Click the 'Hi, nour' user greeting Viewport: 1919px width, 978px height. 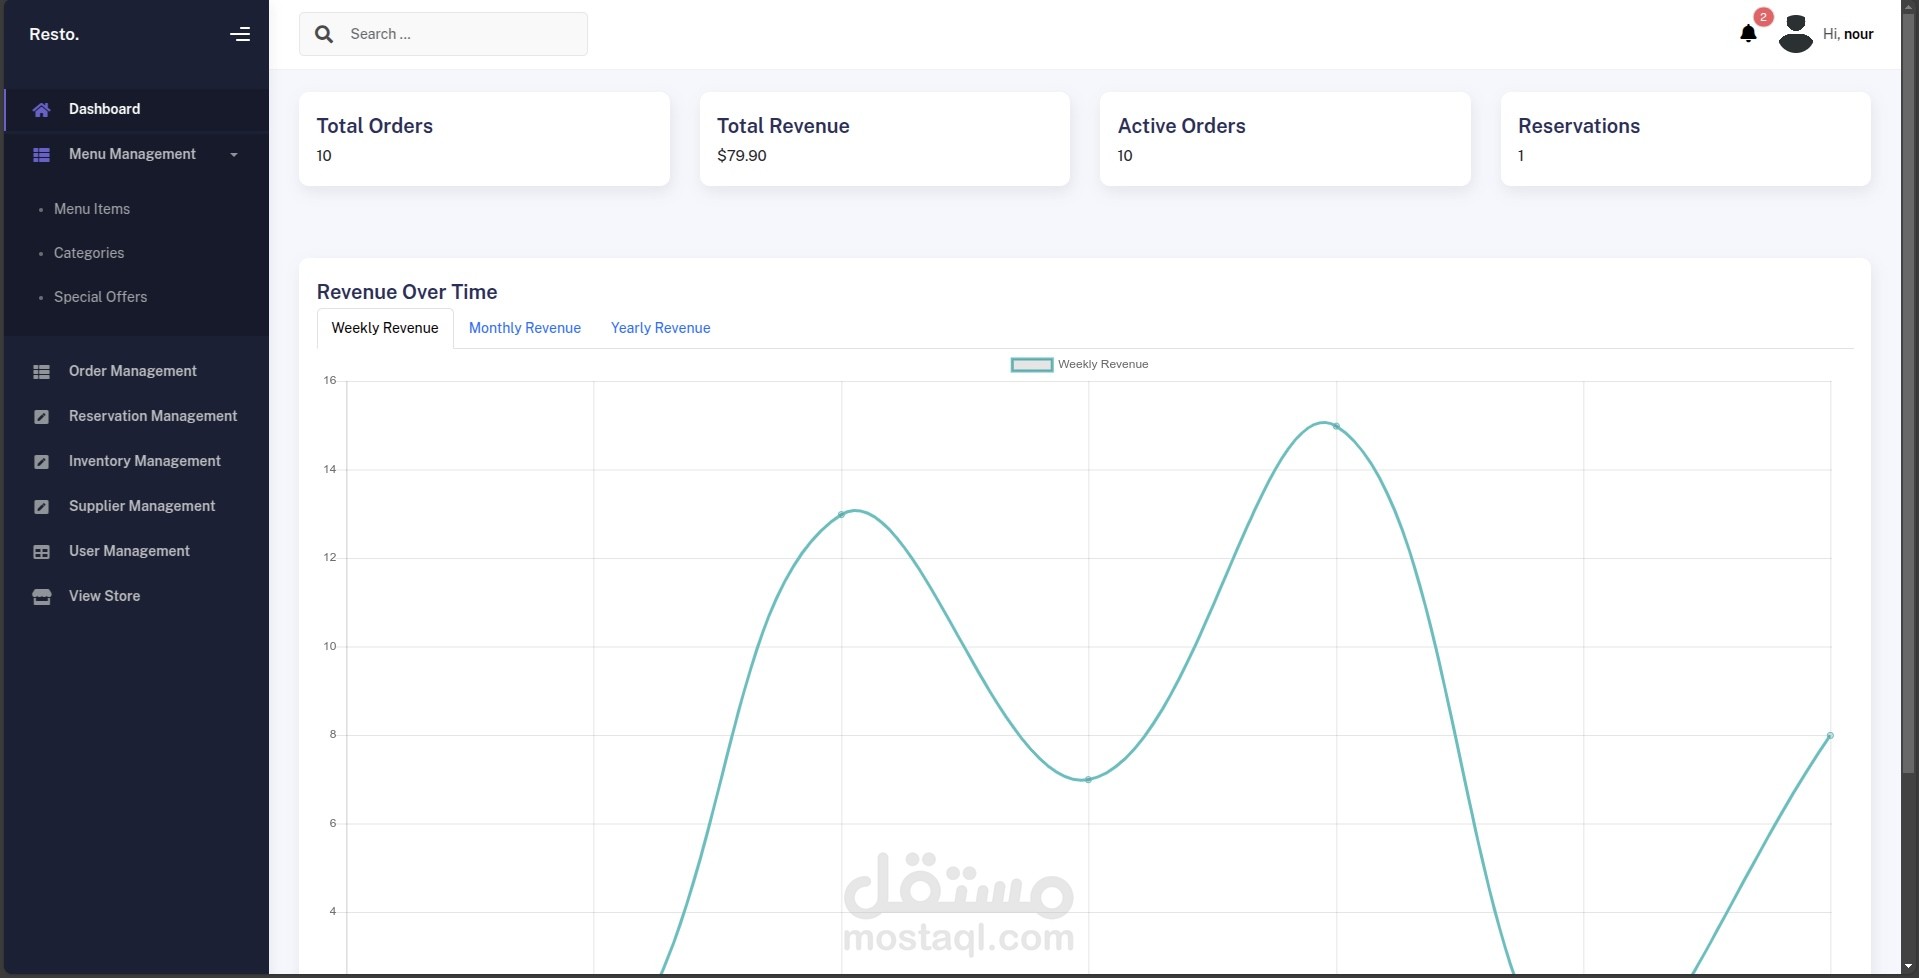coord(1848,34)
